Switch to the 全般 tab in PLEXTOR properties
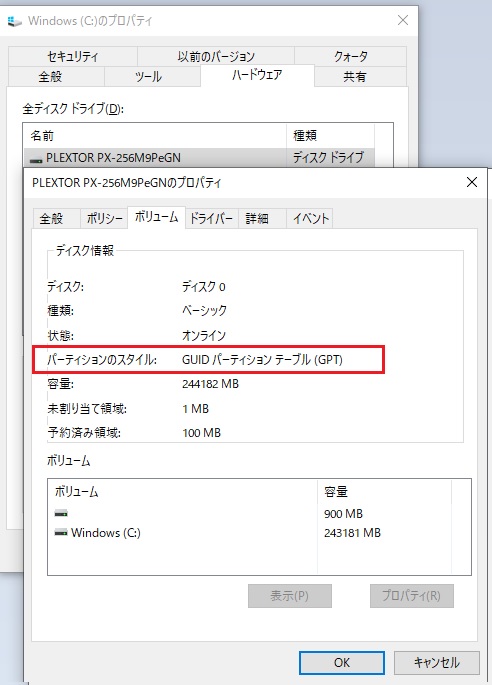Screen dimensions: 492x685 (x=52, y=218)
